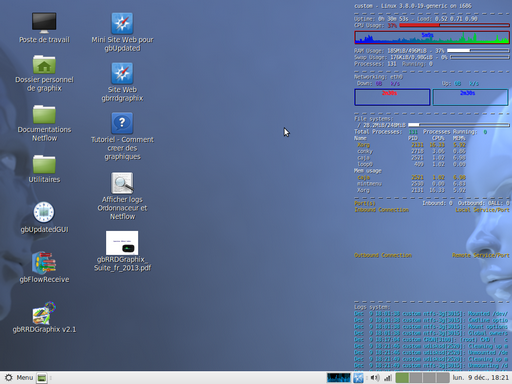Open gbRRDGraphix_Suite_fr_2013.pdf file thumbnail
The image size is (512, 384).
[122, 243]
